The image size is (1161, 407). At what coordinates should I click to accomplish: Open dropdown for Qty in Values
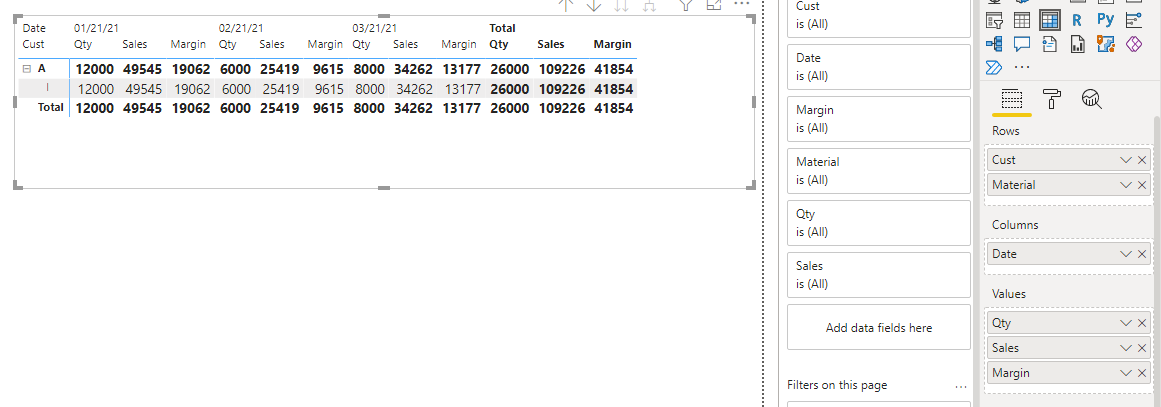1126,323
